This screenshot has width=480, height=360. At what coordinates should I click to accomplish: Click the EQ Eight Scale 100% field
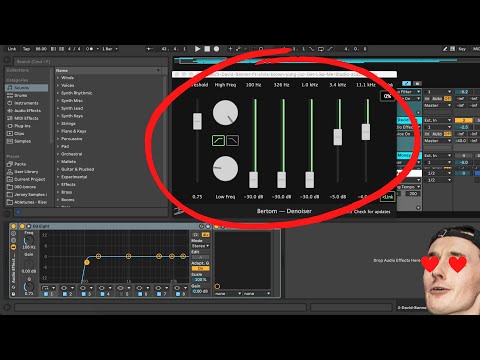click(x=200, y=280)
